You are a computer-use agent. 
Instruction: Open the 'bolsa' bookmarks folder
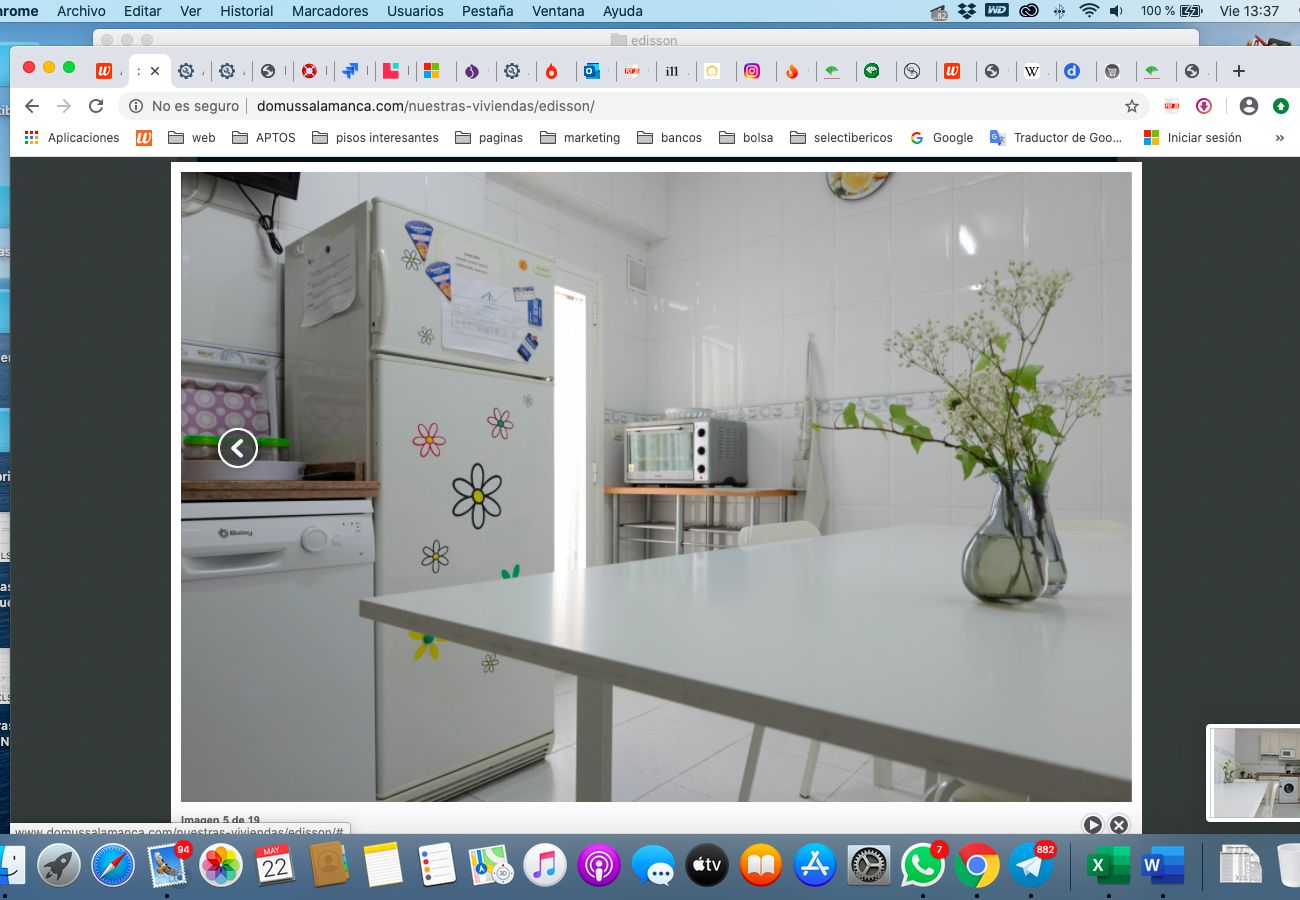pos(746,138)
